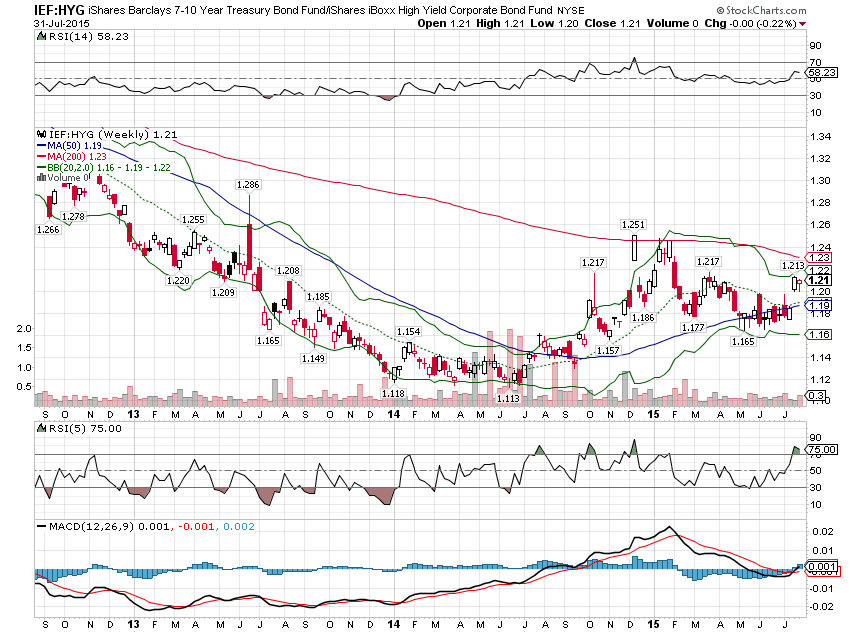The height and width of the screenshot is (633, 850).
Task: Click the blue 1.19 axis tag
Action: [820, 305]
